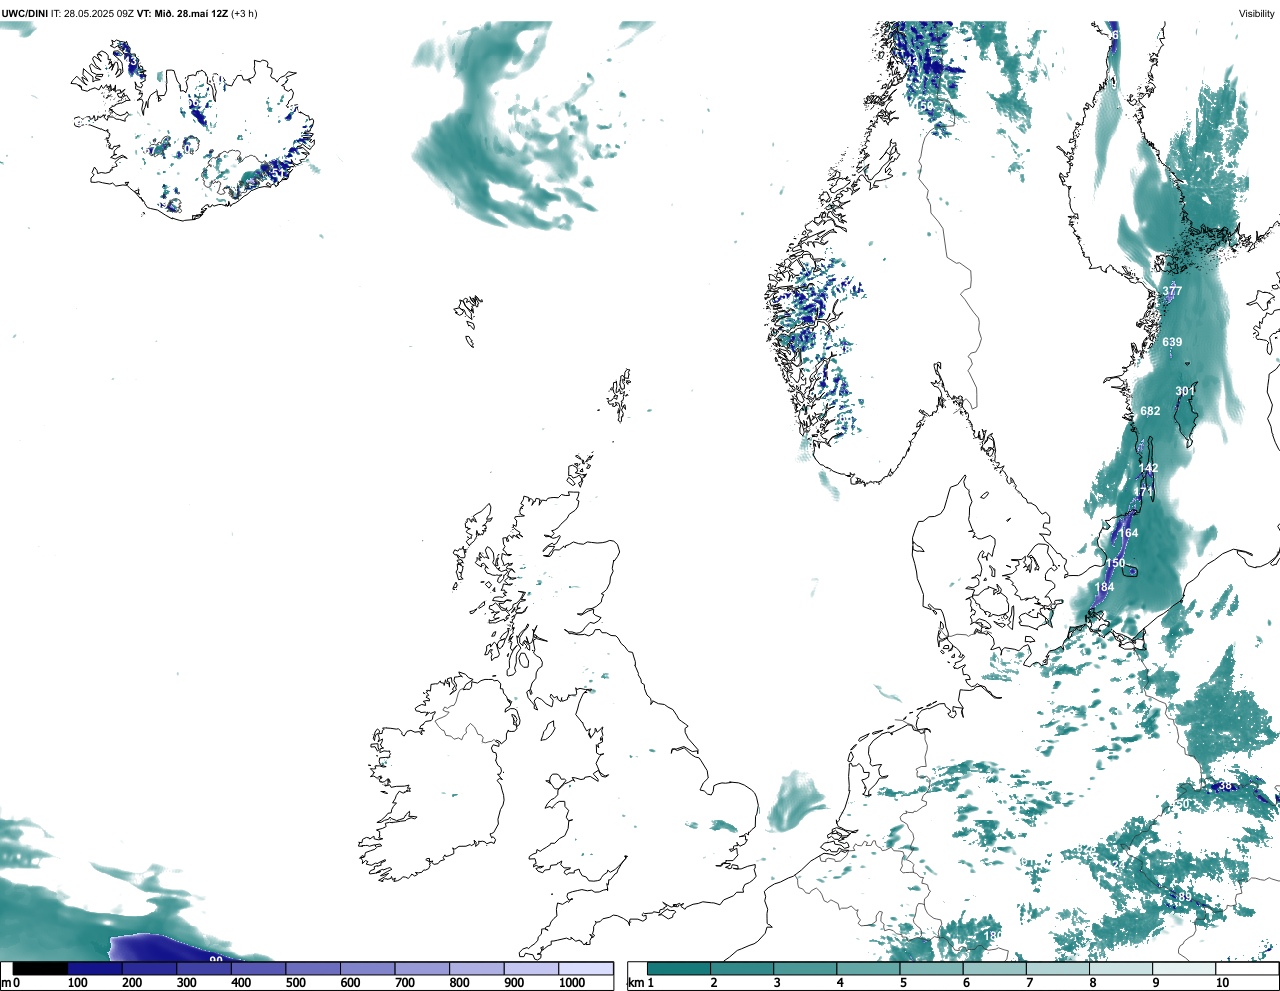
Task: Click the 'VT: Mið. 28.maí 12Z' valid time
Action: pyautogui.click(x=182, y=13)
